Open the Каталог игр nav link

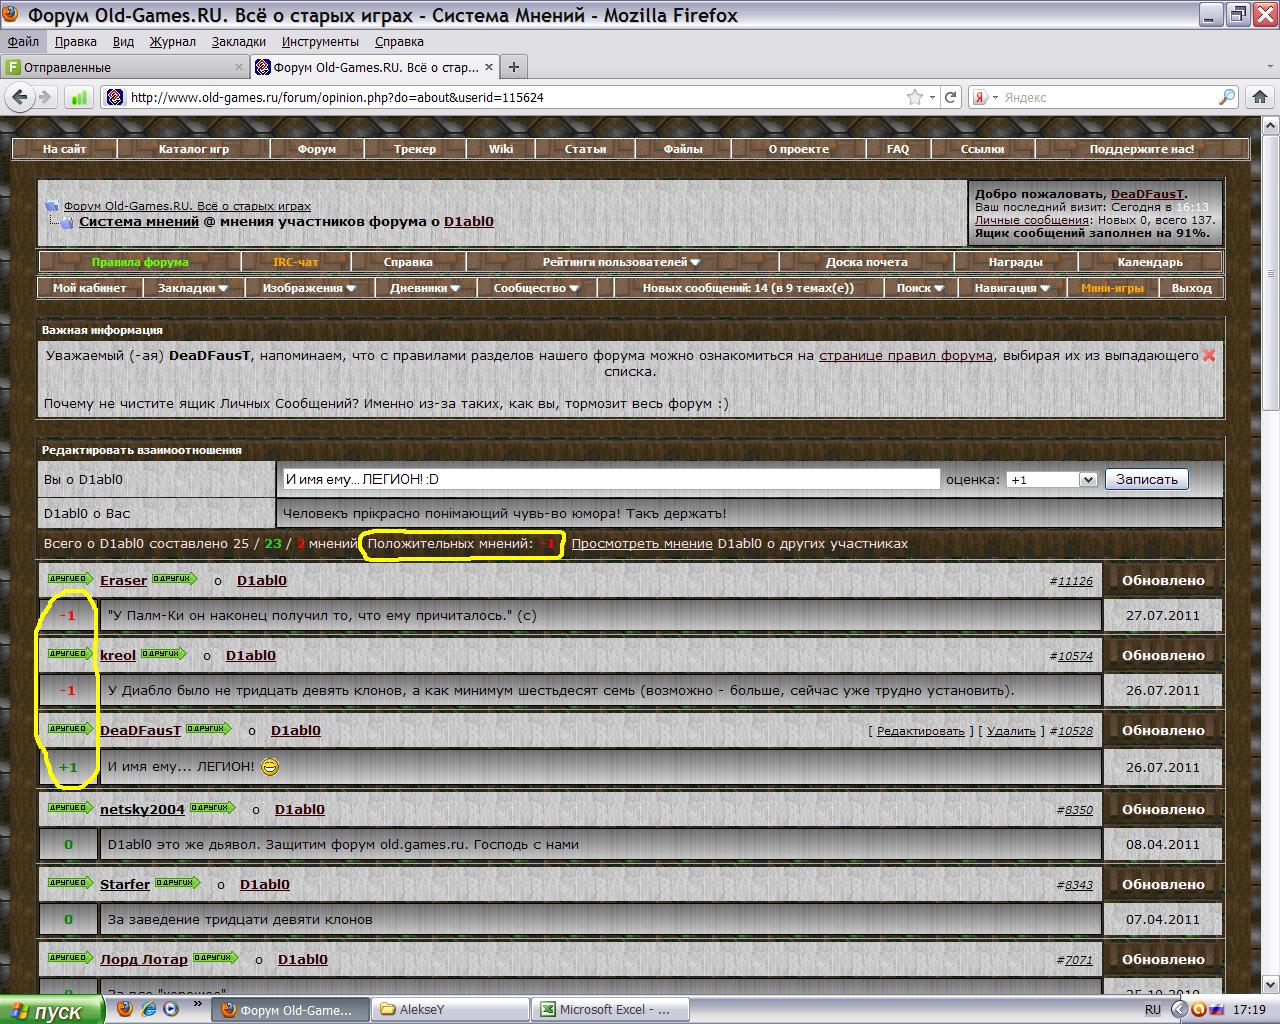(194, 149)
